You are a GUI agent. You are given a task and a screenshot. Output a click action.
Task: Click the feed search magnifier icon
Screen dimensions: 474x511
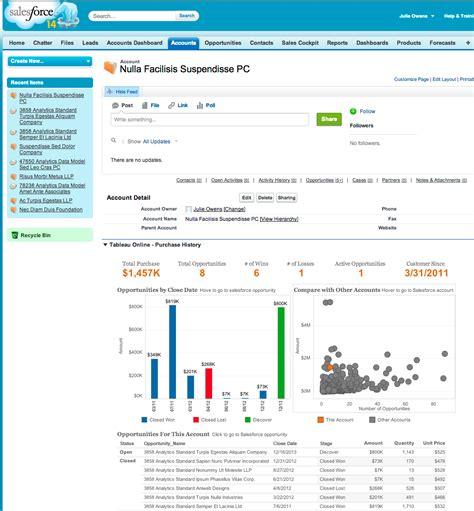pos(114,140)
